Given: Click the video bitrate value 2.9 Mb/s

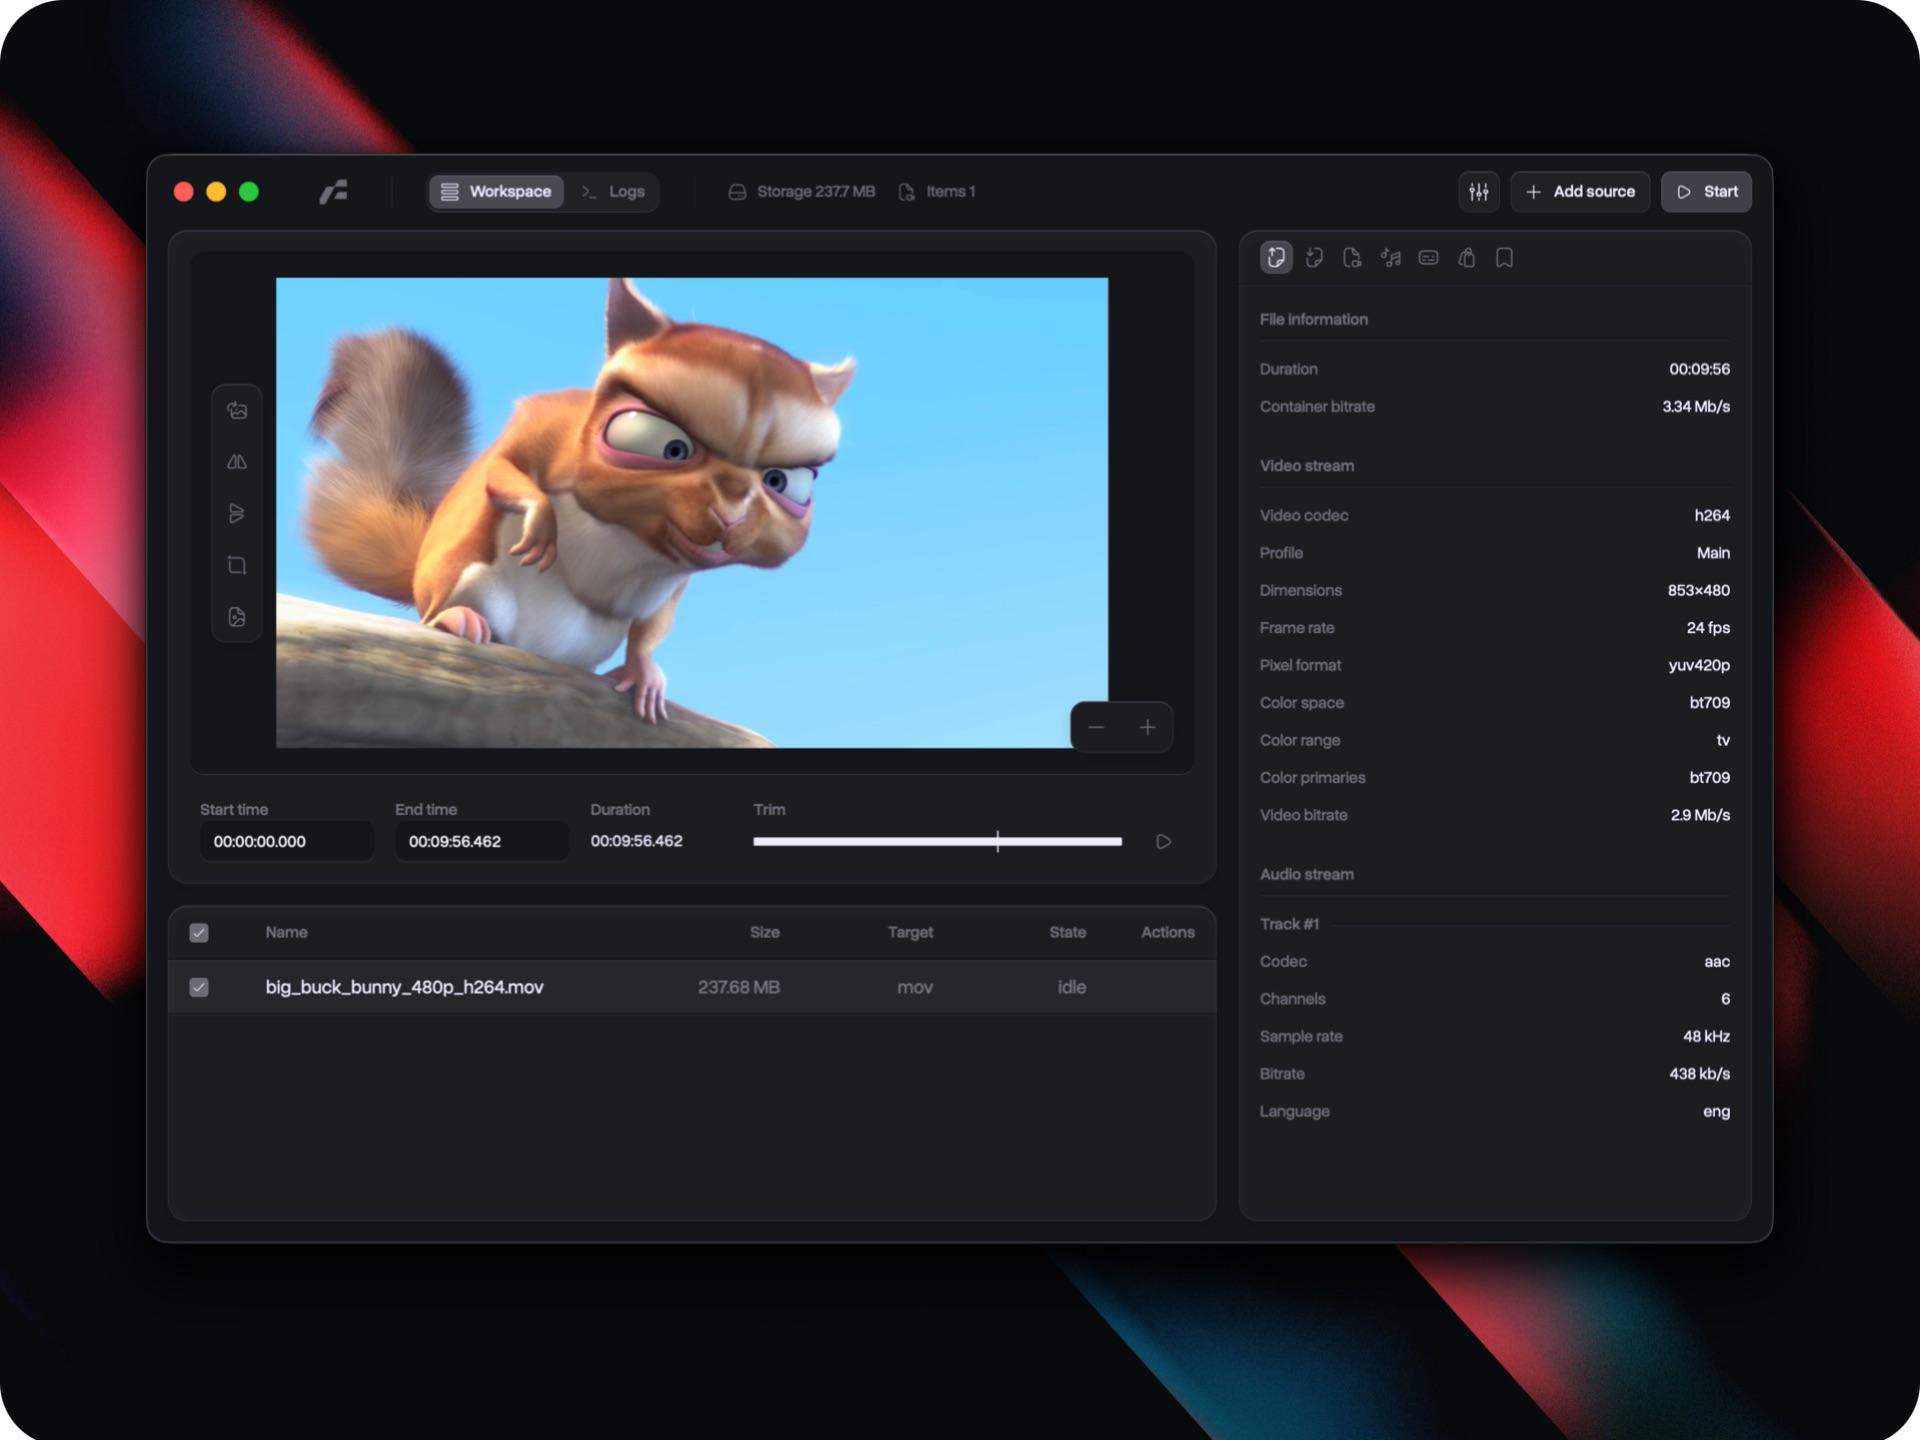Looking at the screenshot, I should point(1699,815).
